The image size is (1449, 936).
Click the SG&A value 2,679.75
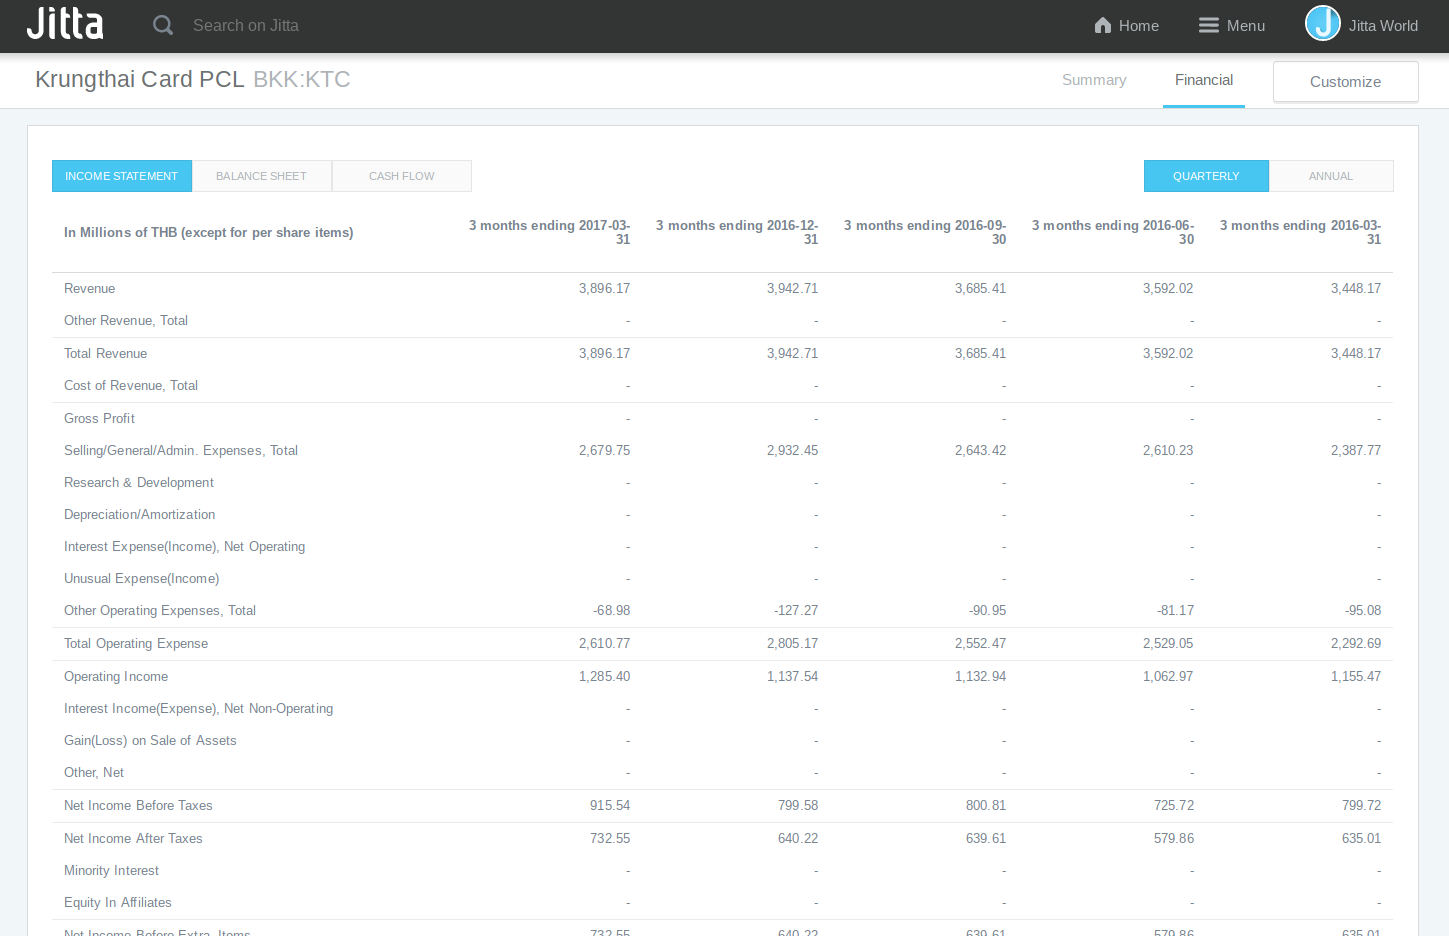coord(604,451)
